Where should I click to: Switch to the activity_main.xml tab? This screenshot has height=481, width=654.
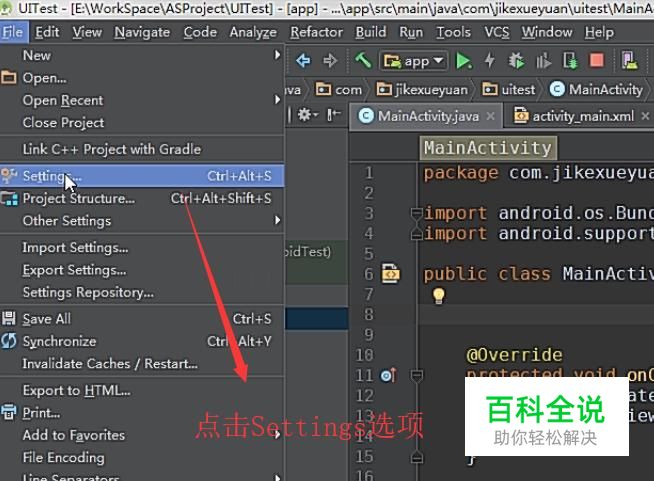tap(581, 116)
